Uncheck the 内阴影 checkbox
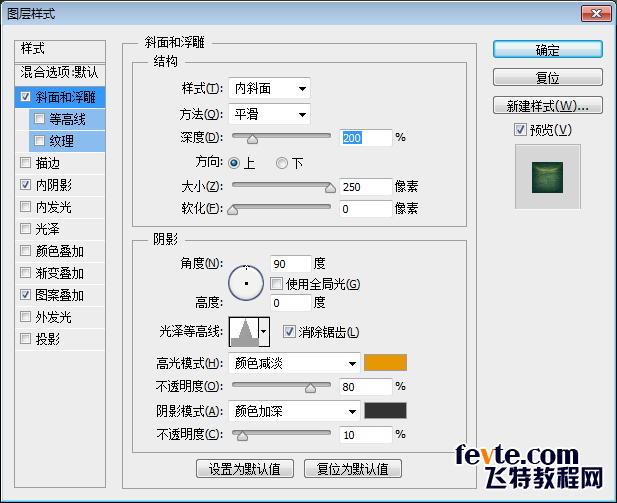This screenshot has height=503, width=617. [x=26, y=185]
